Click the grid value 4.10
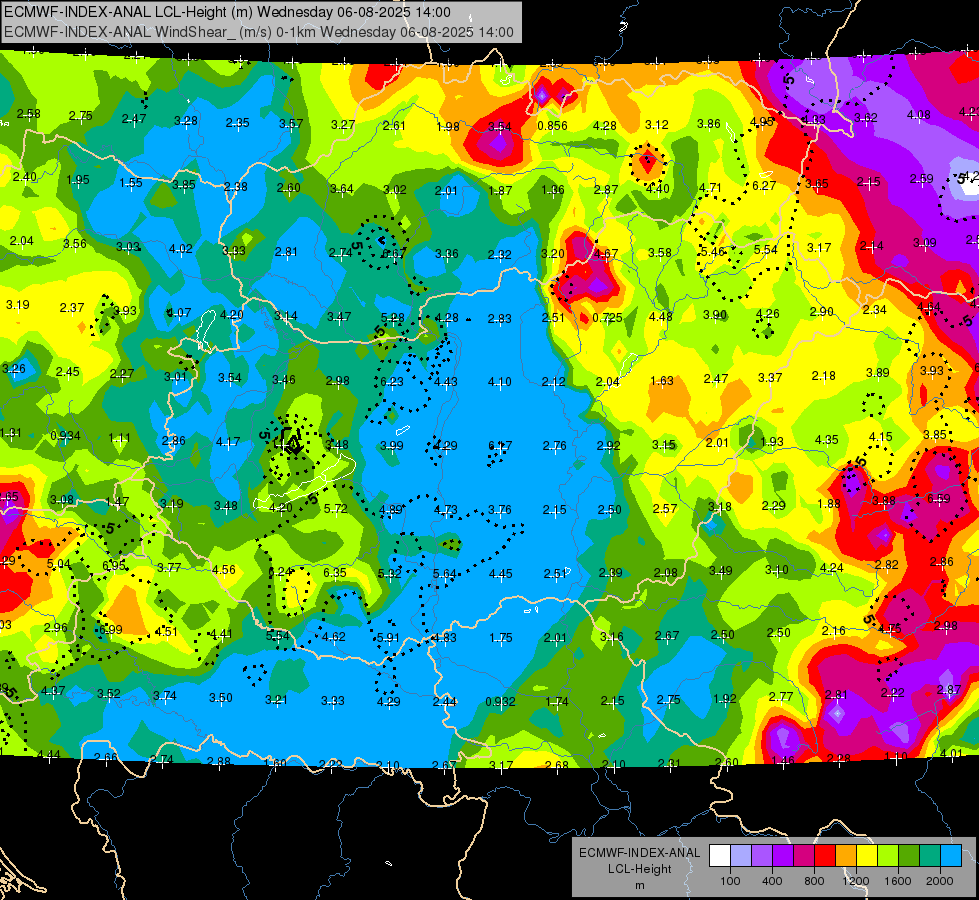Image resolution: width=979 pixels, height=900 pixels. click(499, 381)
